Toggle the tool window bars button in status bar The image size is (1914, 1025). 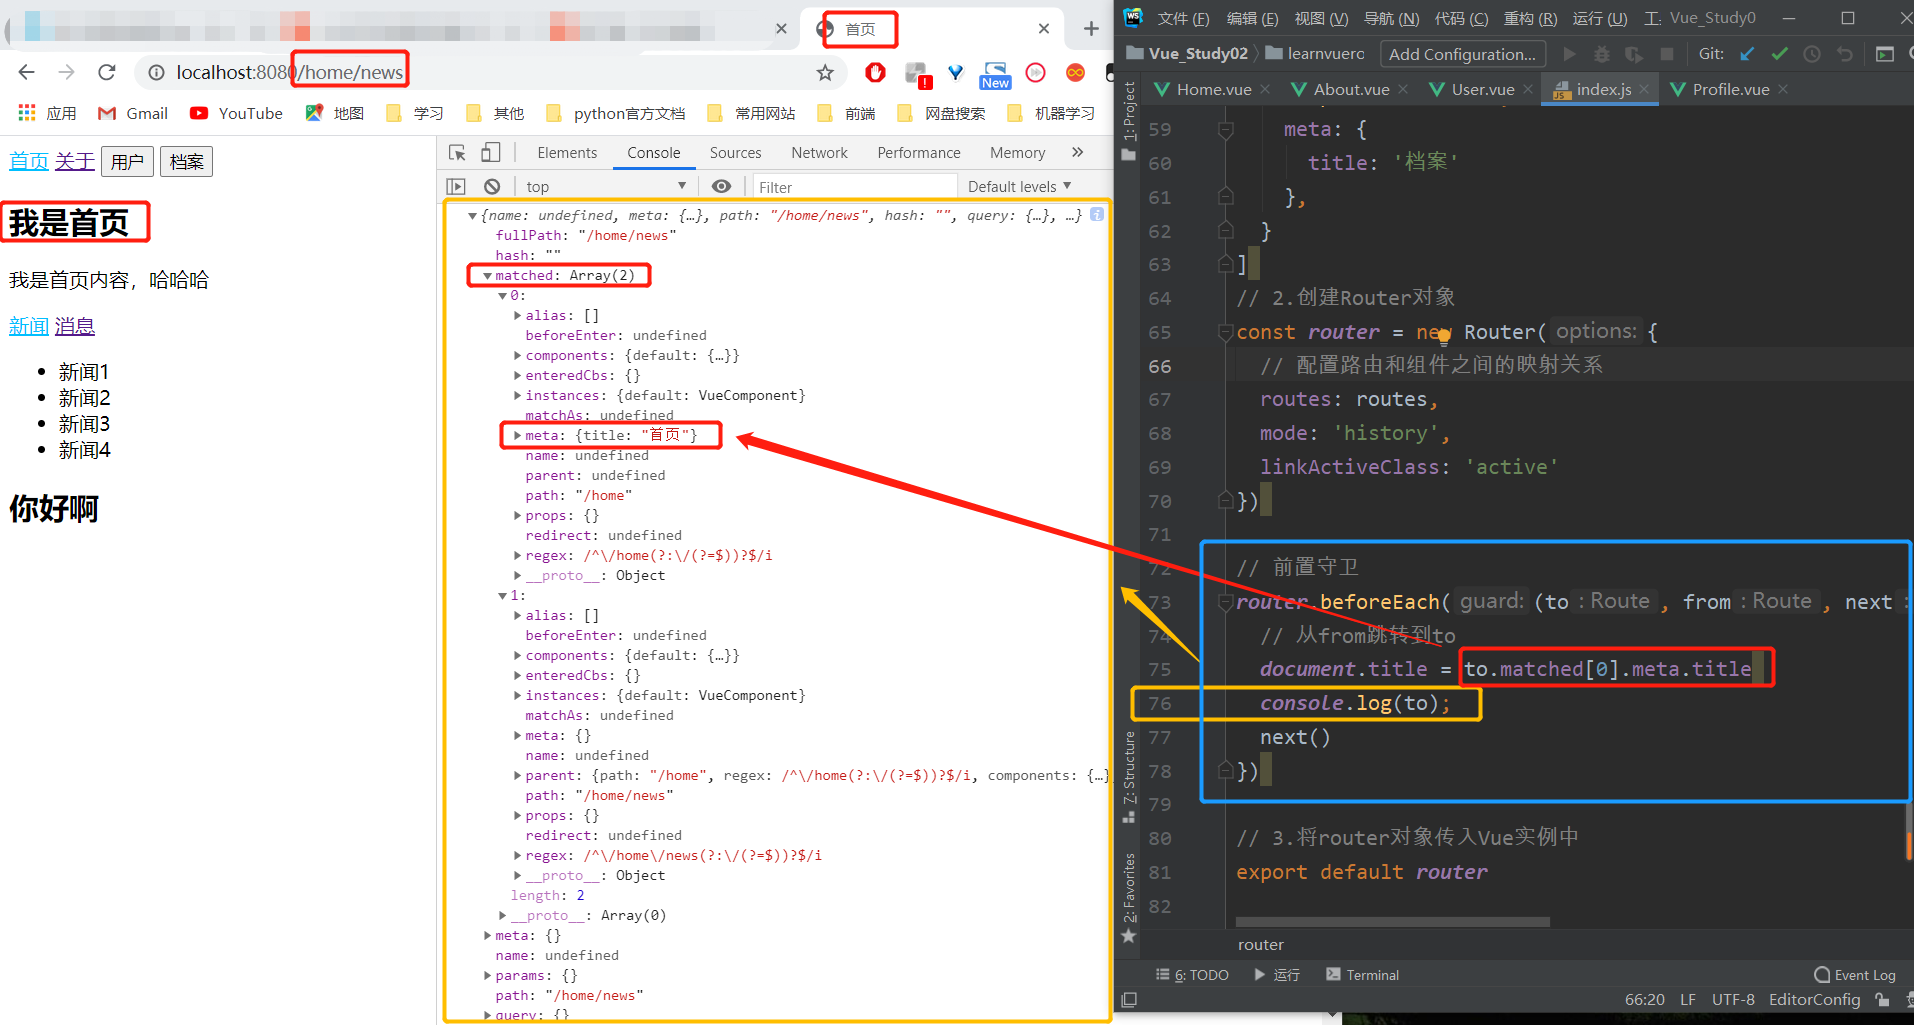click(1129, 999)
